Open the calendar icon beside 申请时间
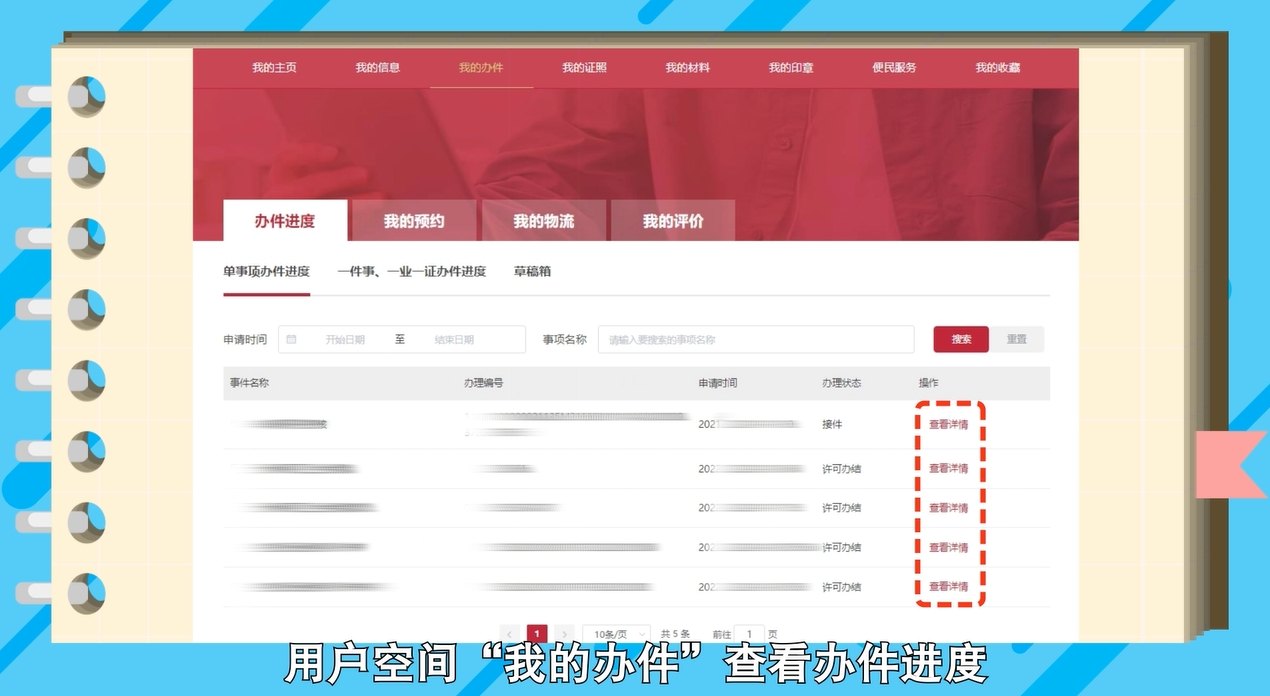The height and width of the screenshot is (696, 1270). click(x=290, y=339)
